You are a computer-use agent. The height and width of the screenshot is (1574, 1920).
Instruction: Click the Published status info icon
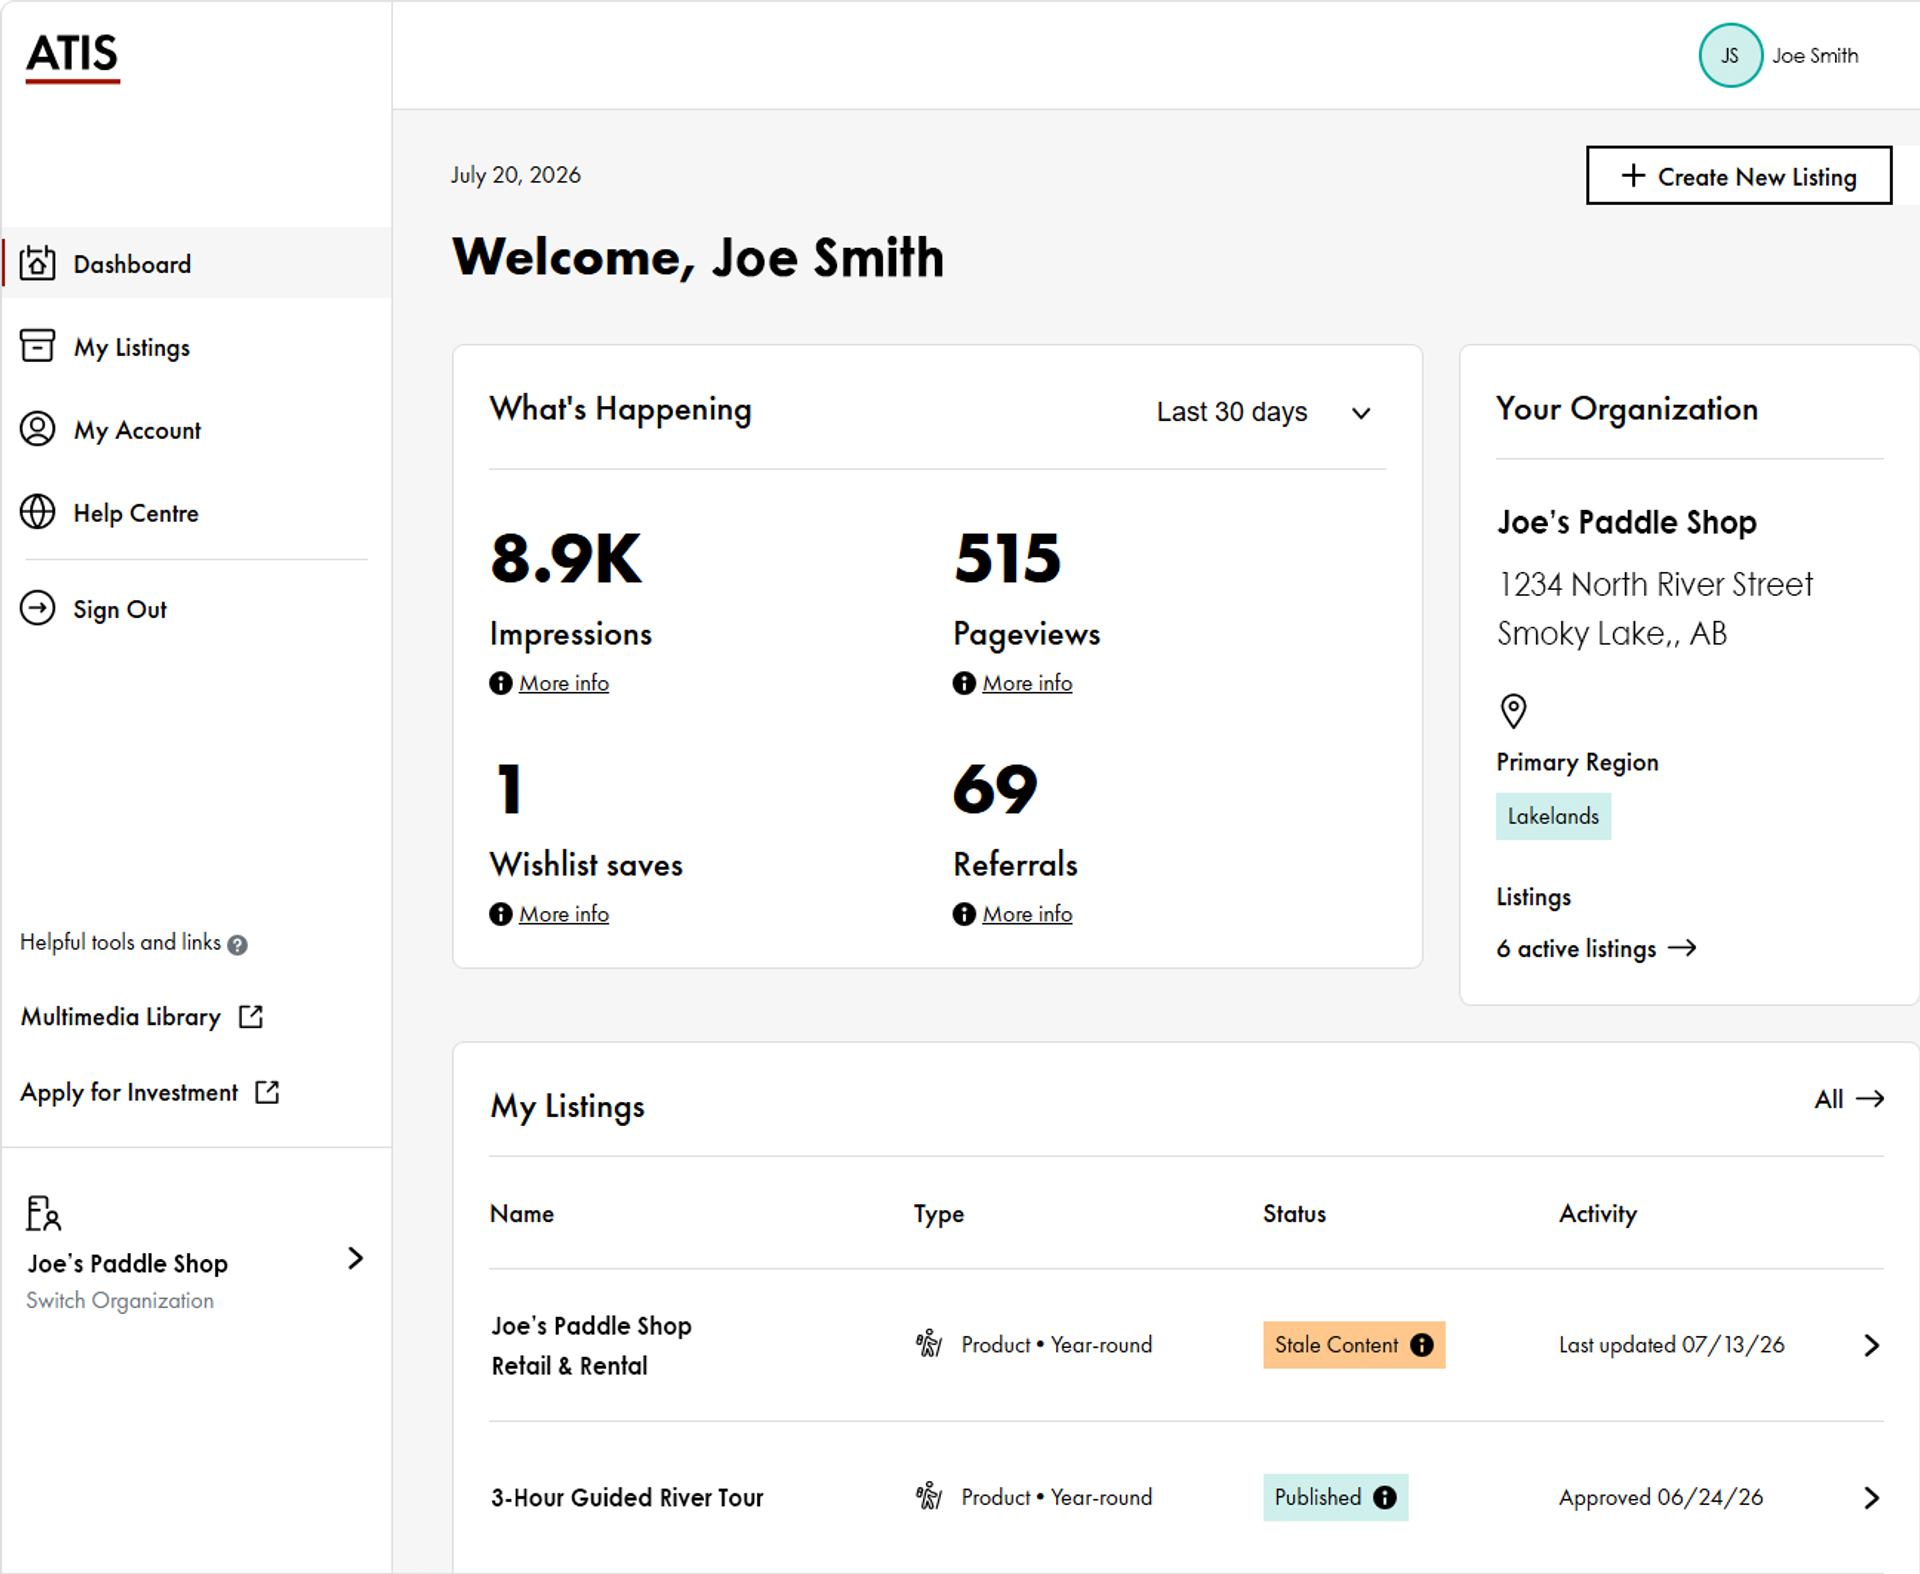1384,1497
